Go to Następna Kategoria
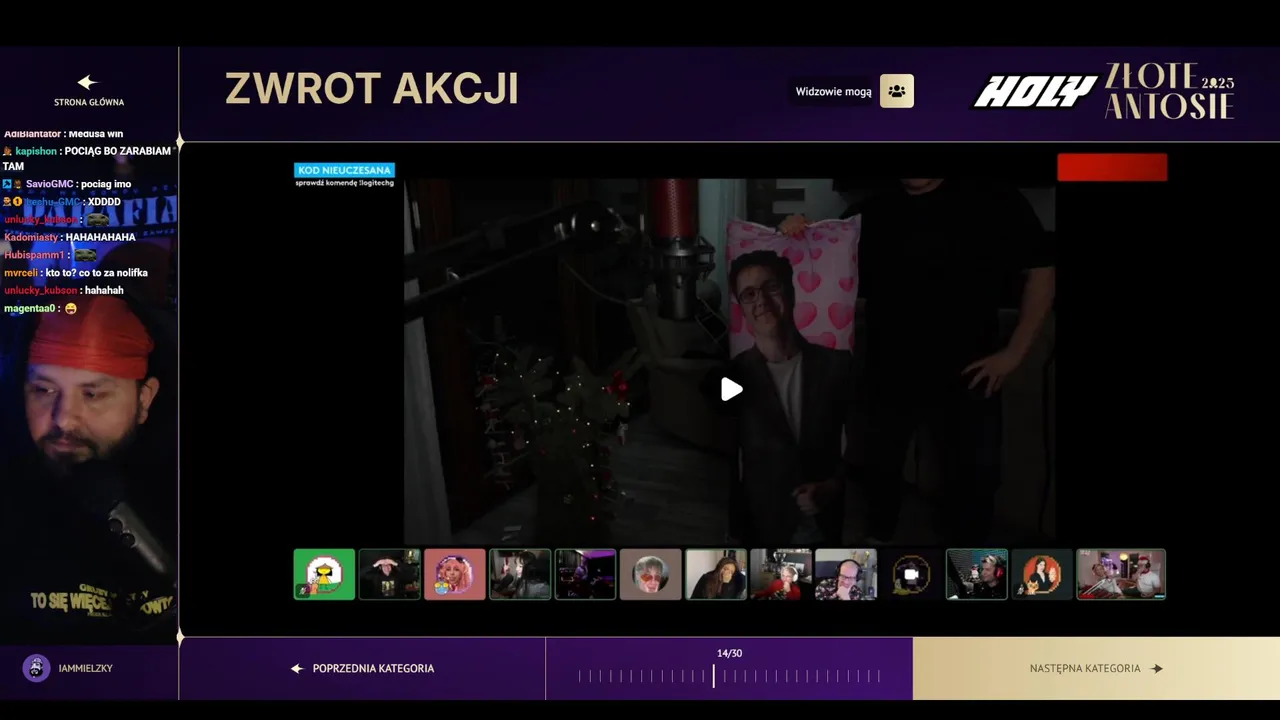 (1096, 668)
